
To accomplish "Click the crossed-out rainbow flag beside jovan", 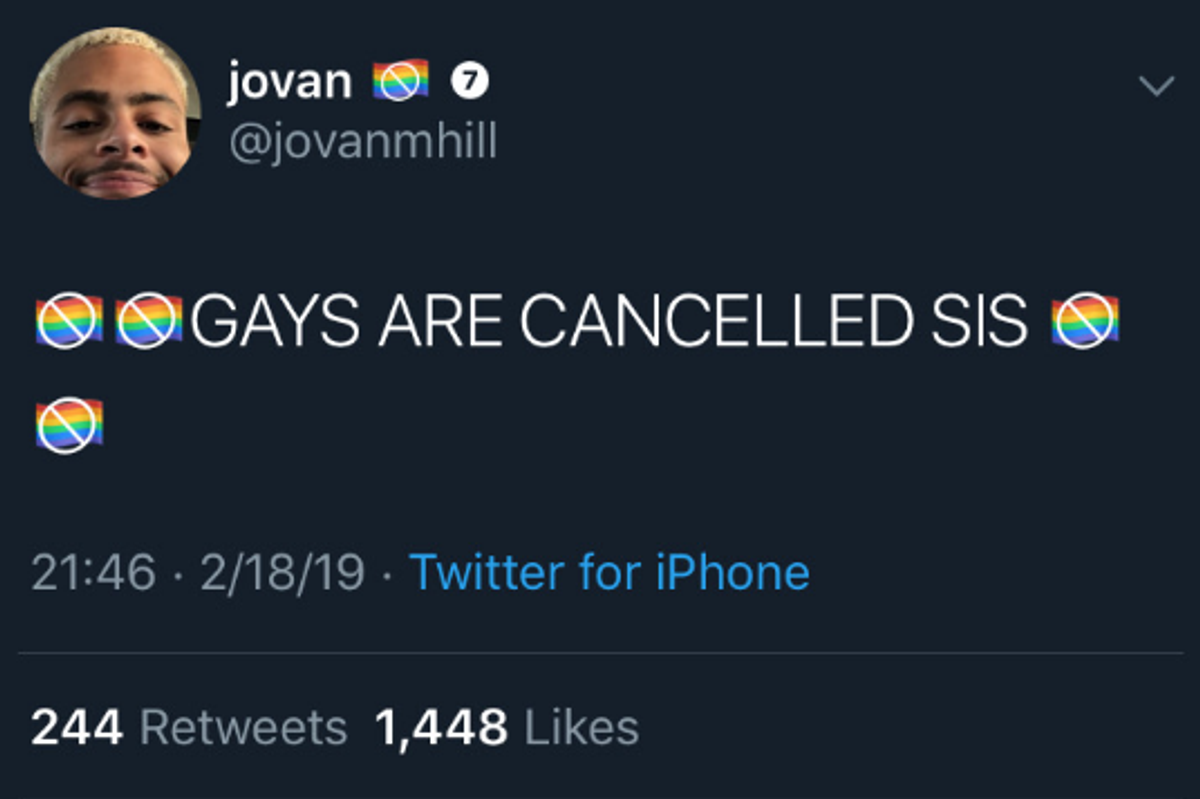I will pyautogui.click(x=400, y=81).
